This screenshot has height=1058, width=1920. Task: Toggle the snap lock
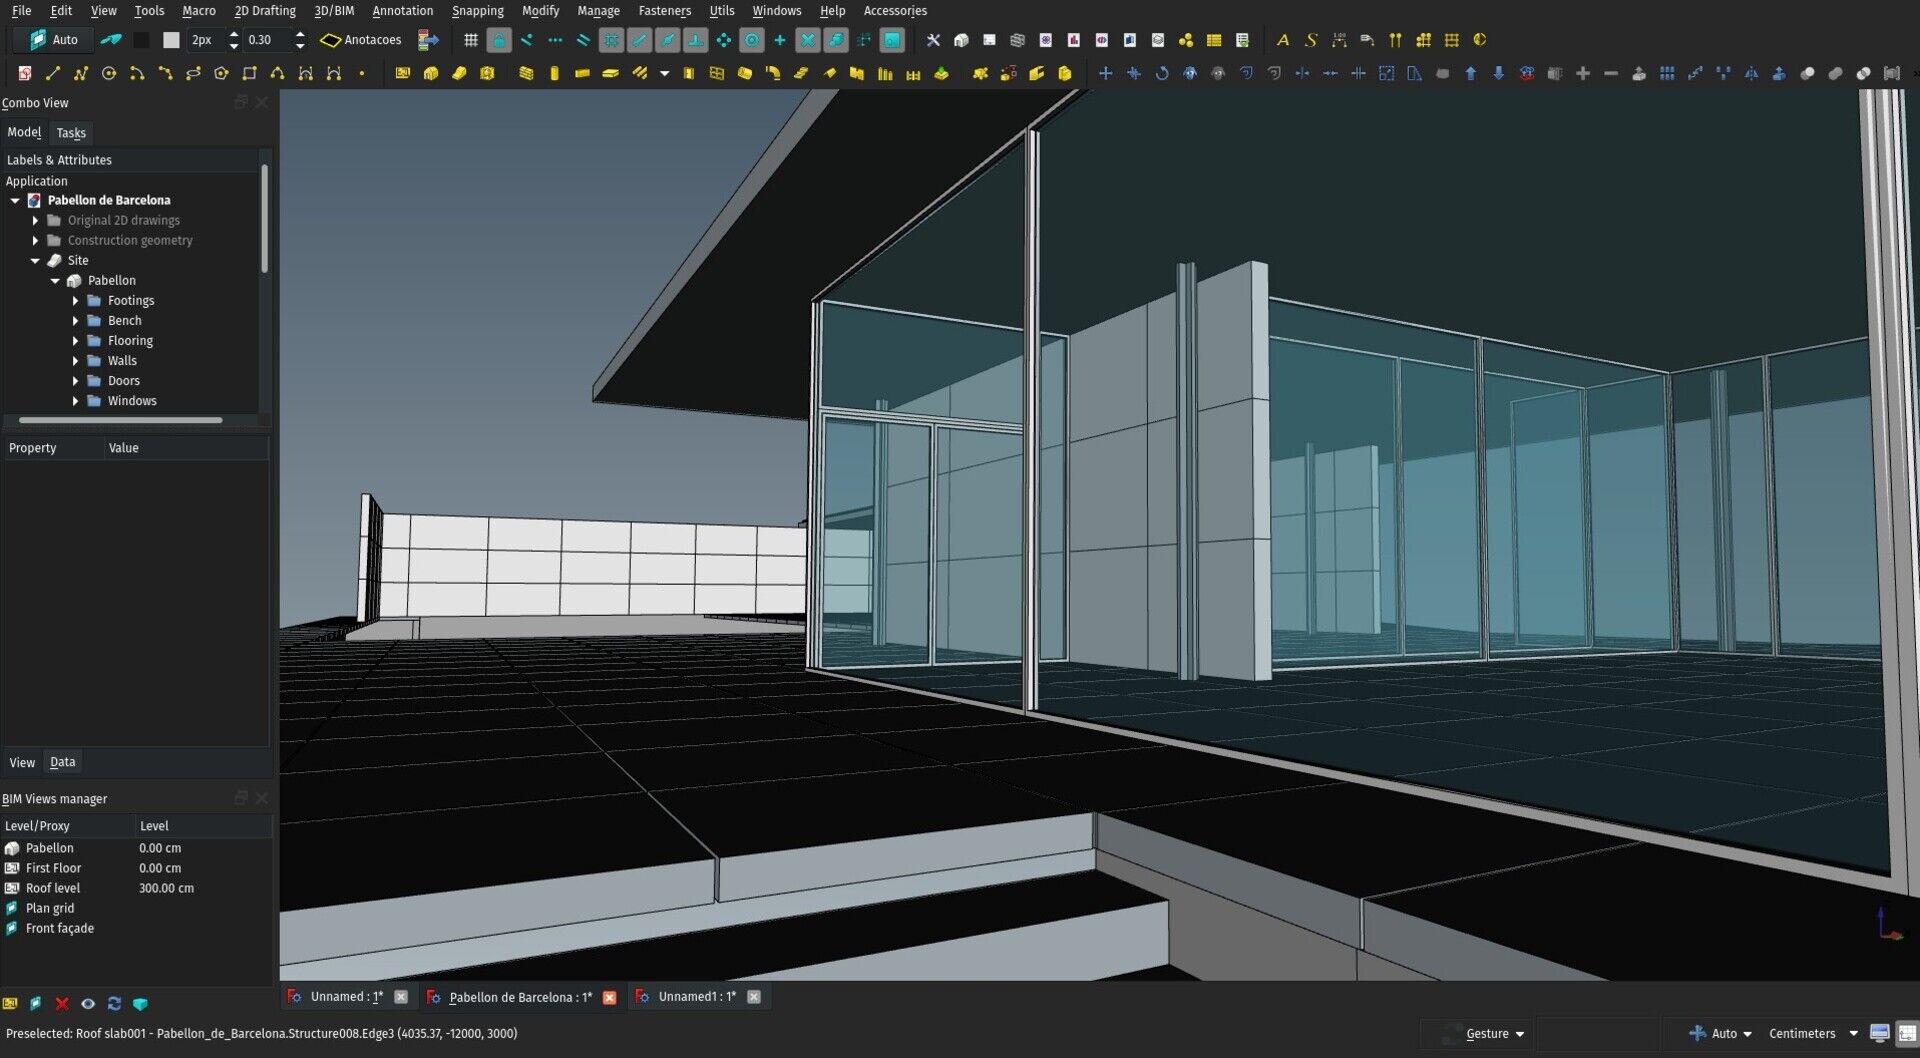(499, 40)
